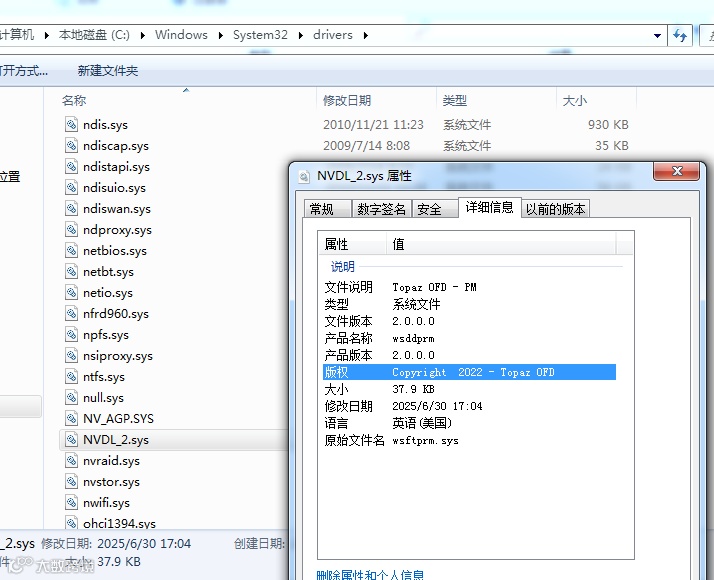Select the highlighted 版权 Copyright 2022 row
This screenshot has height=580, width=714.
tap(469, 372)
